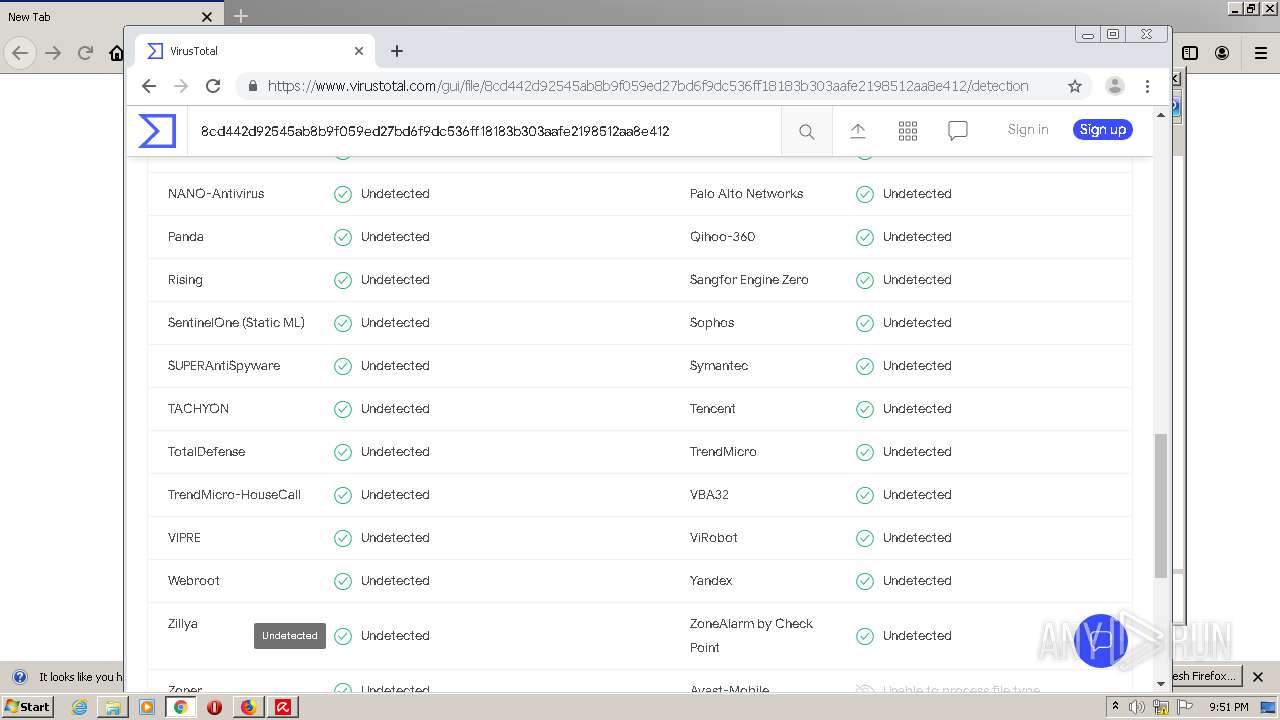Click the volume icon in system tray
The image size is (1280, 720).
pos(1137,707)
